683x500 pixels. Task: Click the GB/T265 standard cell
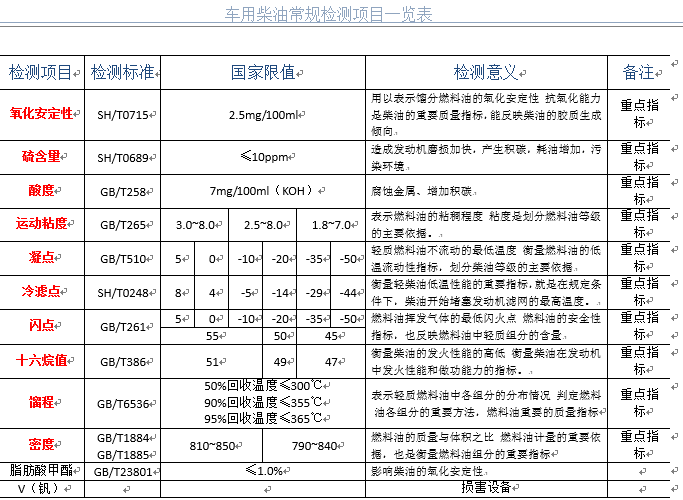click(x=122, y=225)
